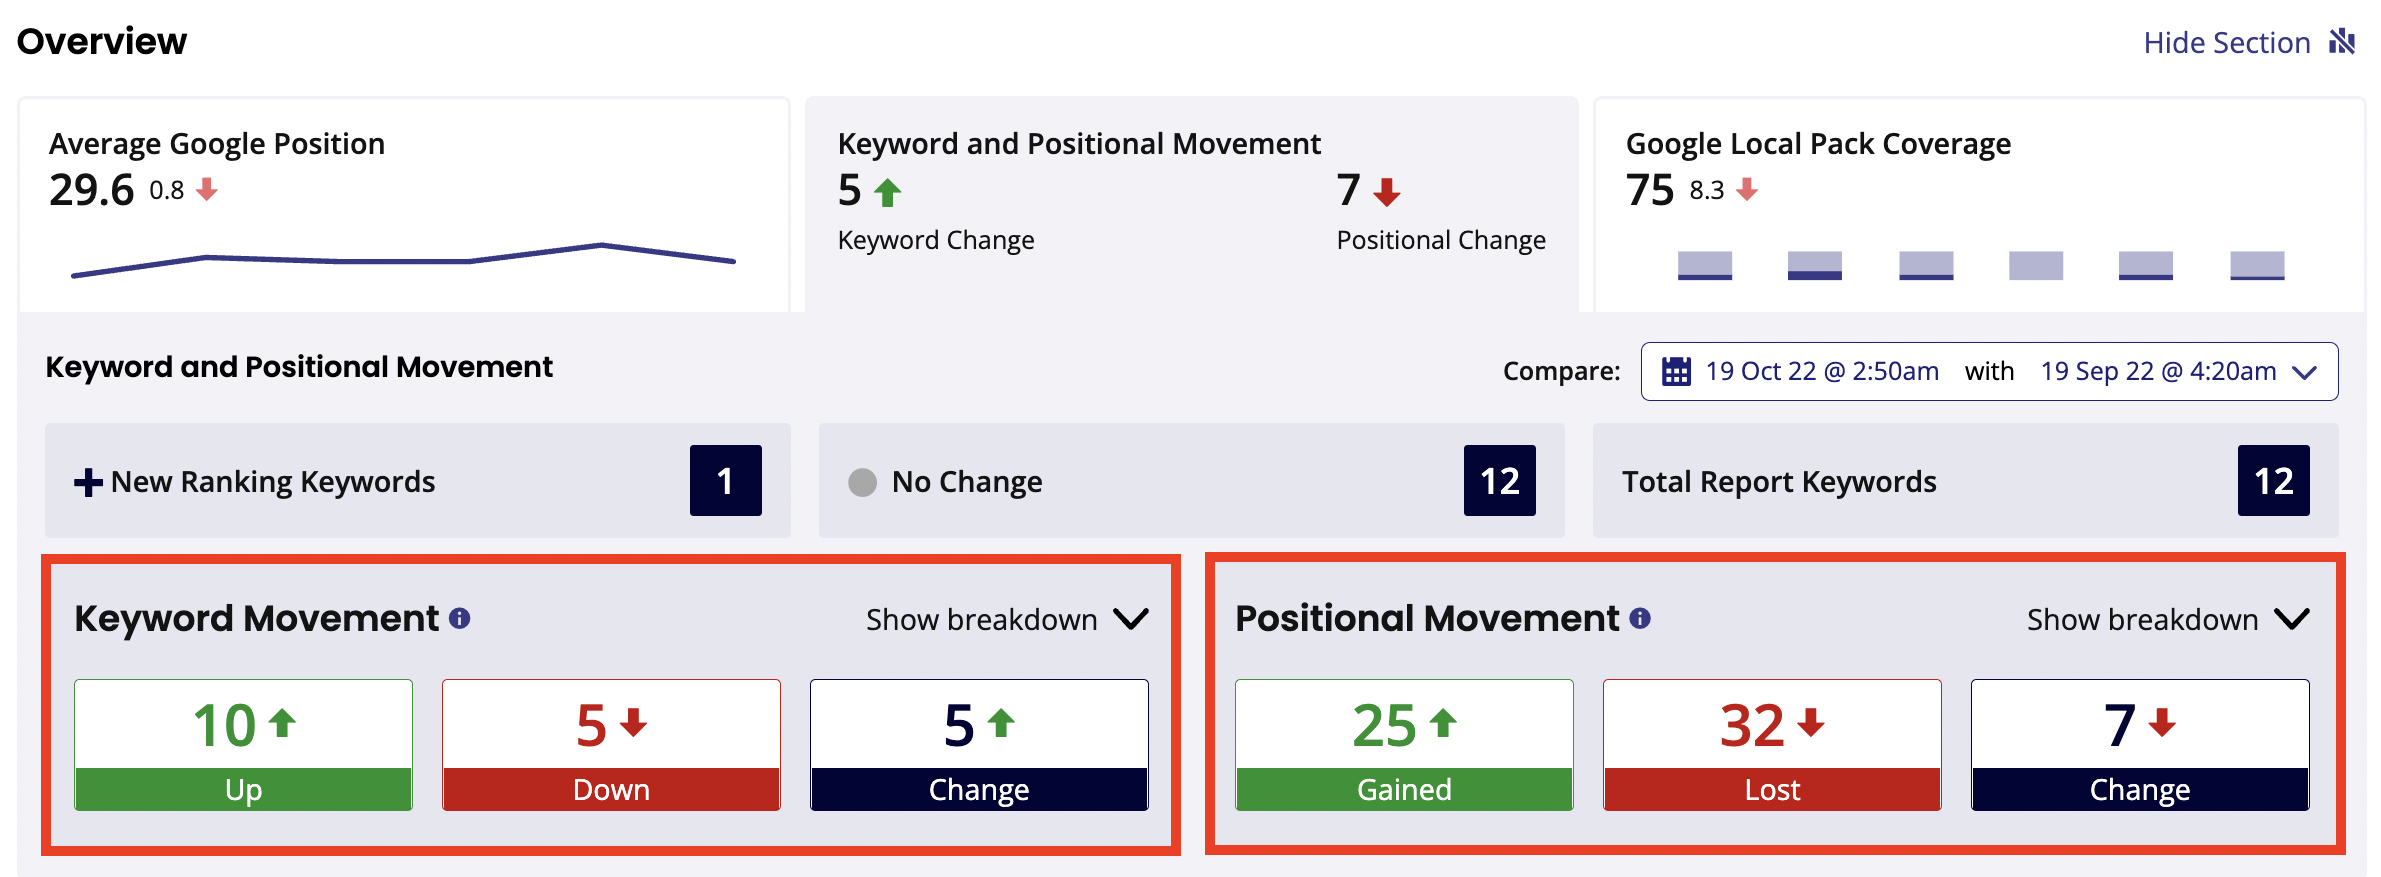The width and height of the screenshot is (2381, 877).
Task: Select the Google Local Pack Coverage tab card
Action: [x=1979, y=205]
